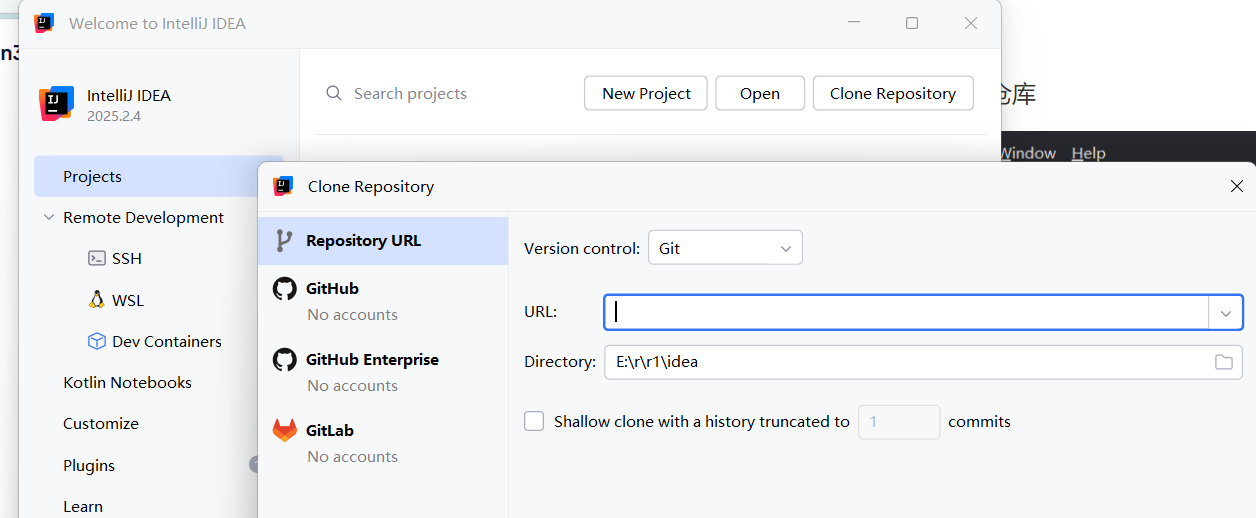Click the search magnifier icon
Image resolution: width=1256 pixels, height=518 pixels.
tap(334, 93)
